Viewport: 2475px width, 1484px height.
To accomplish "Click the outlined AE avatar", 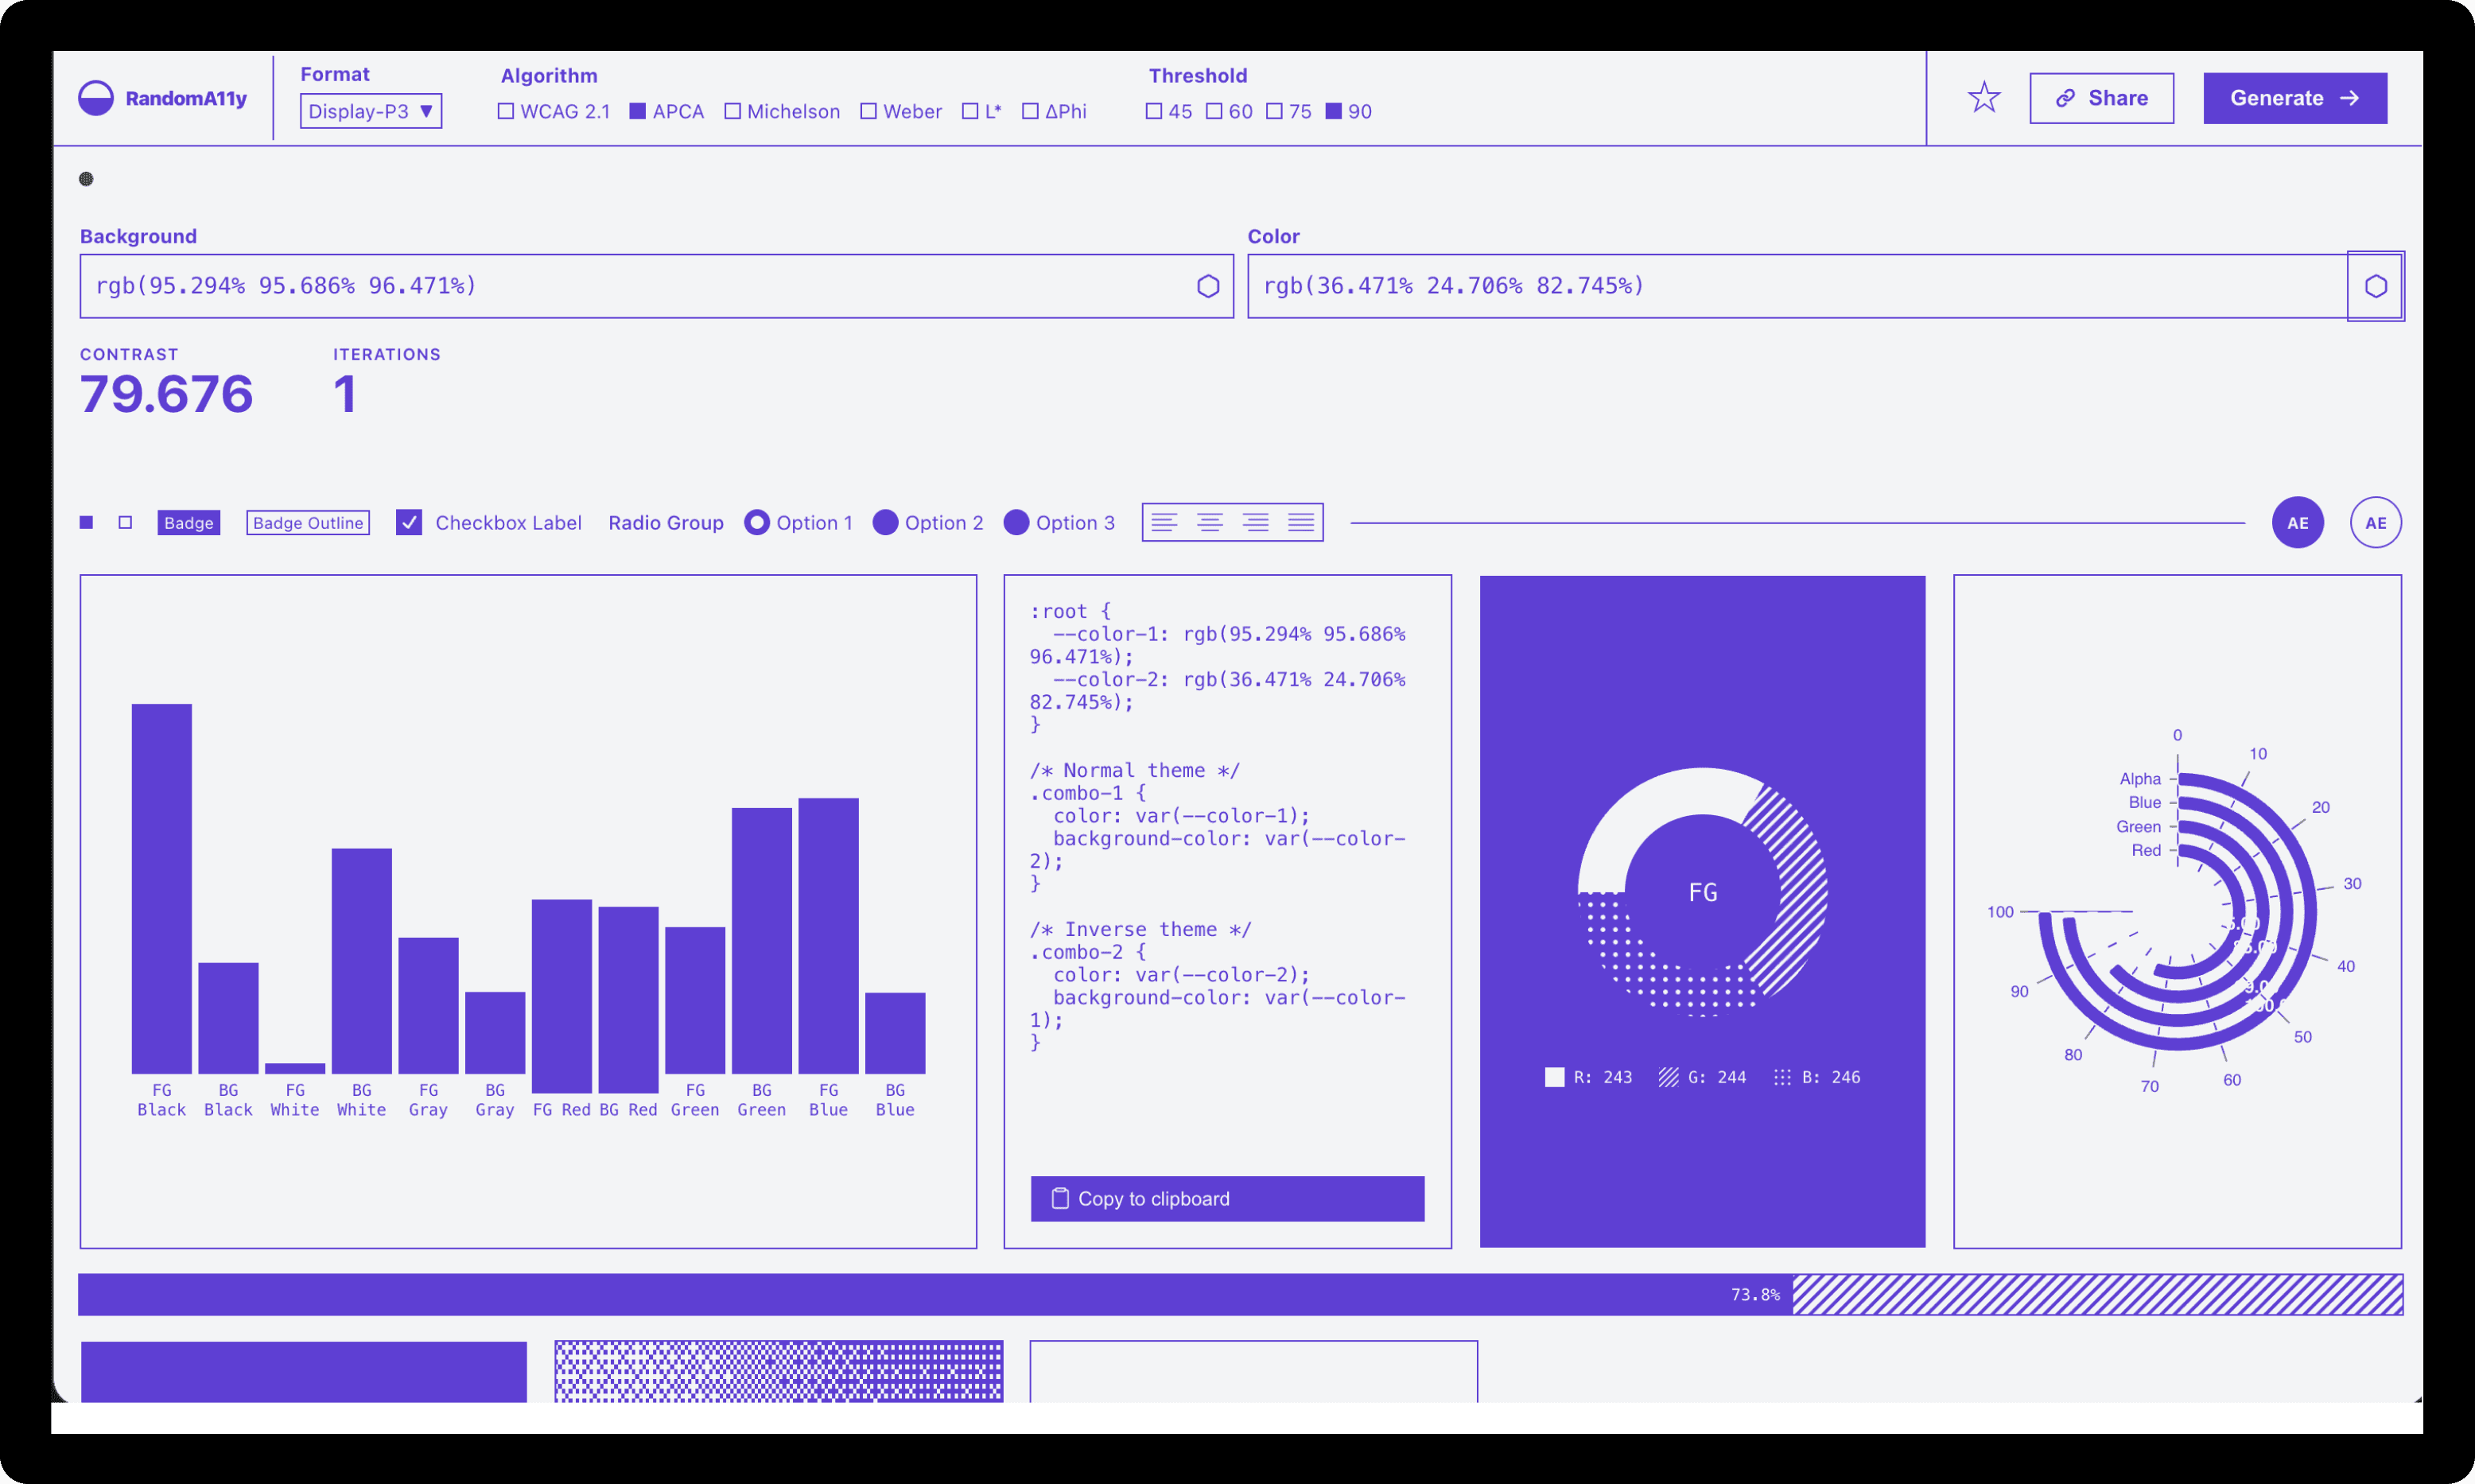I will (2376, 522).
